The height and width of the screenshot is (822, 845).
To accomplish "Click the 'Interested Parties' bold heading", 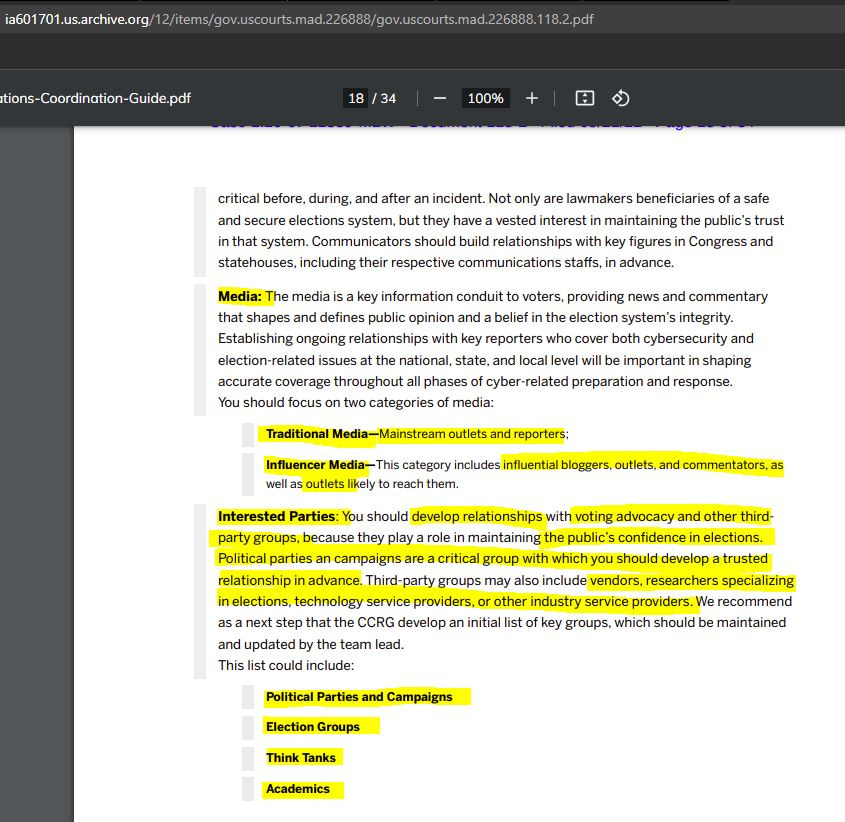I will click(x=276, y=516).
